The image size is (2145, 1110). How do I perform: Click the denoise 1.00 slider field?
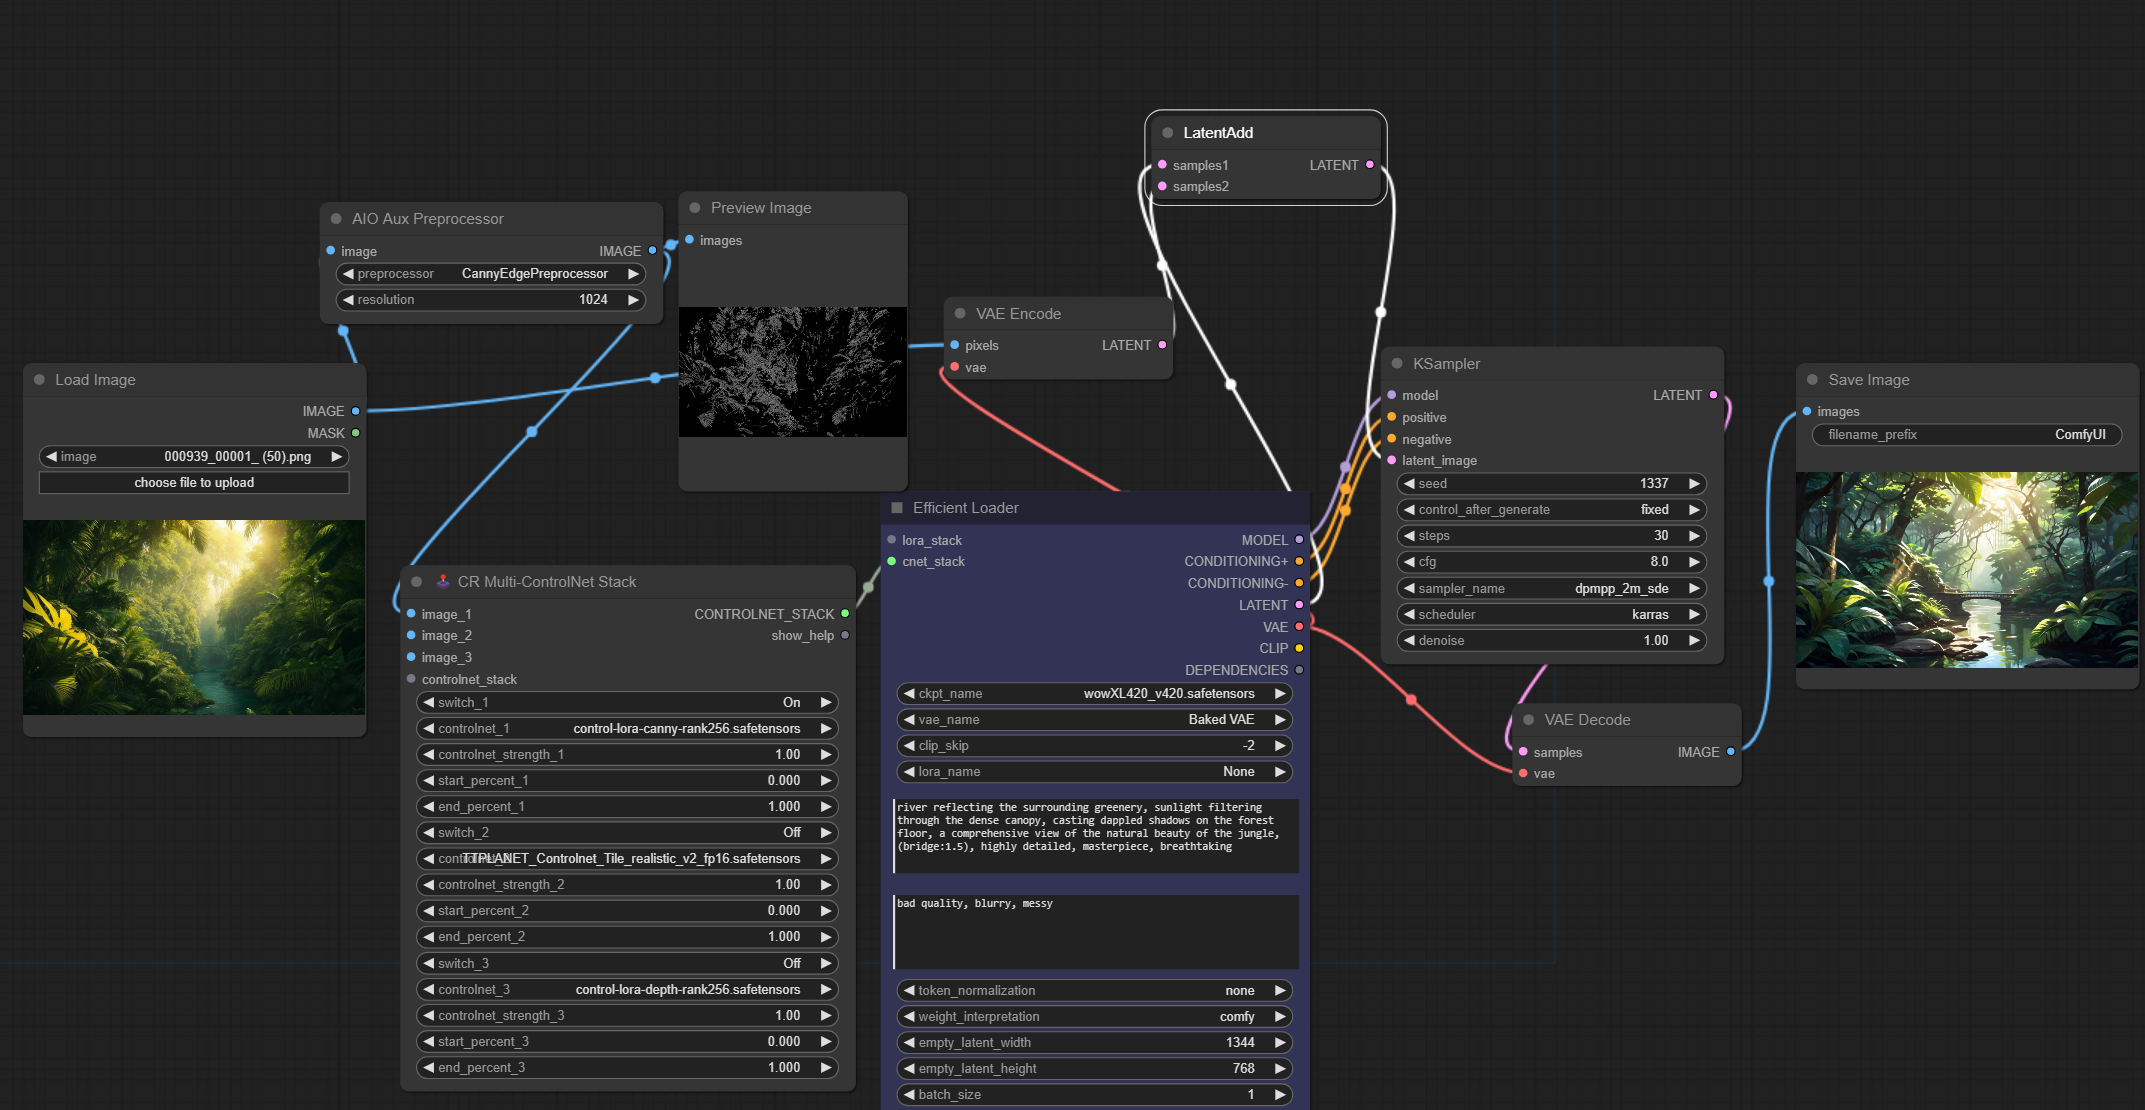(1550, 641)
